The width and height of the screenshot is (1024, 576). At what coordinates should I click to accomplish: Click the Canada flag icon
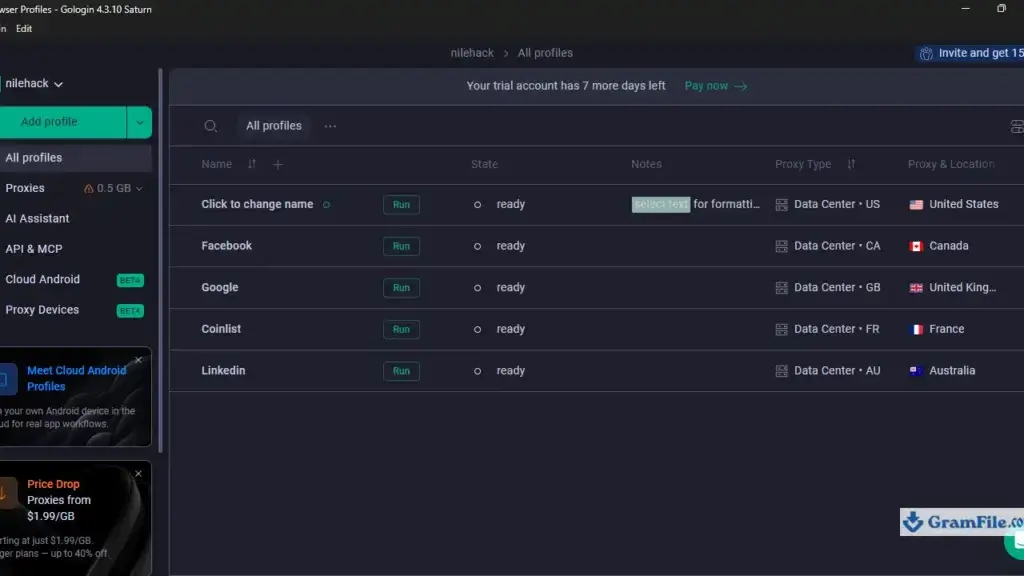click(916, 246)
